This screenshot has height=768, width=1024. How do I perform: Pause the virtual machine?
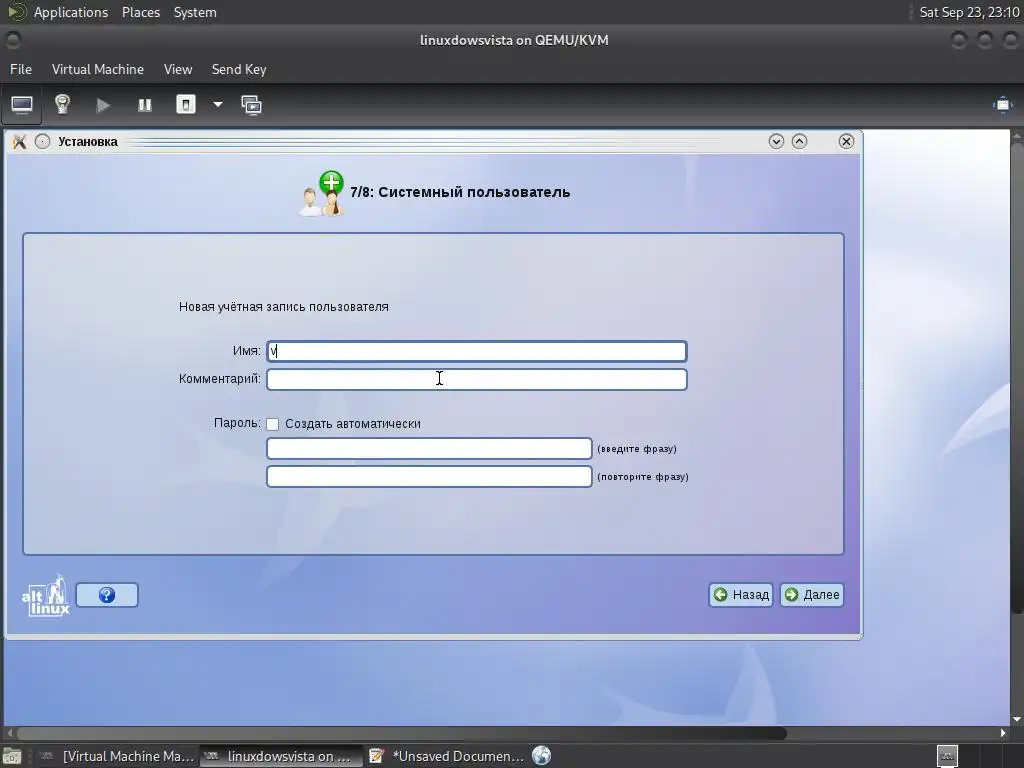(145, 105)
